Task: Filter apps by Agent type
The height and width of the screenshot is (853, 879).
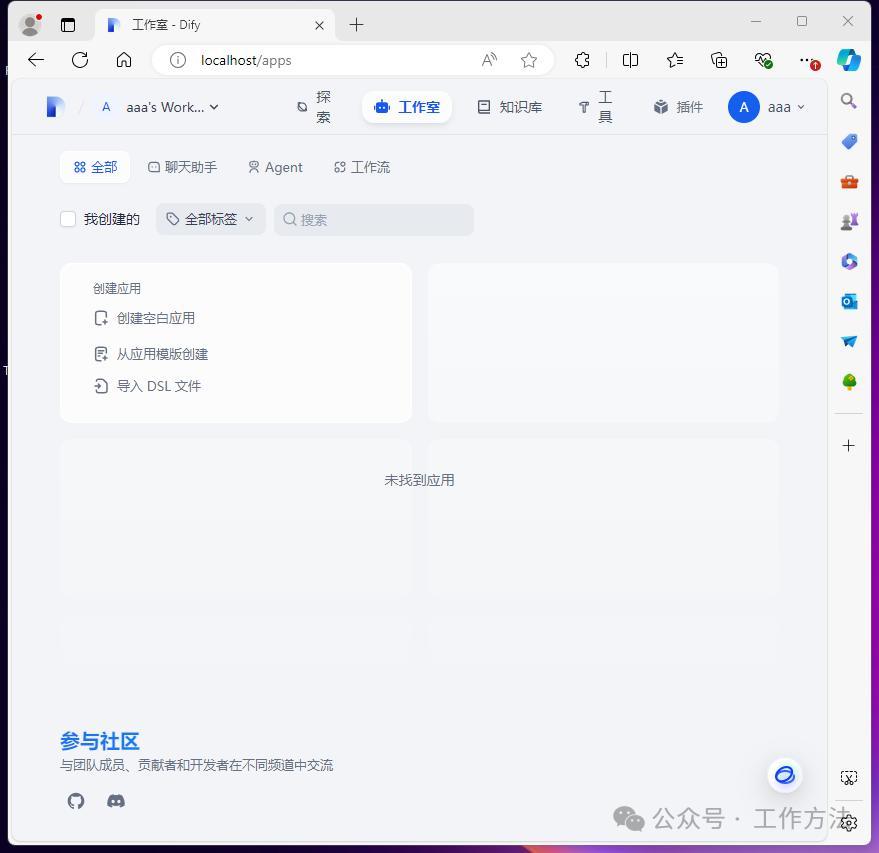Action: [x=275, y=167]
